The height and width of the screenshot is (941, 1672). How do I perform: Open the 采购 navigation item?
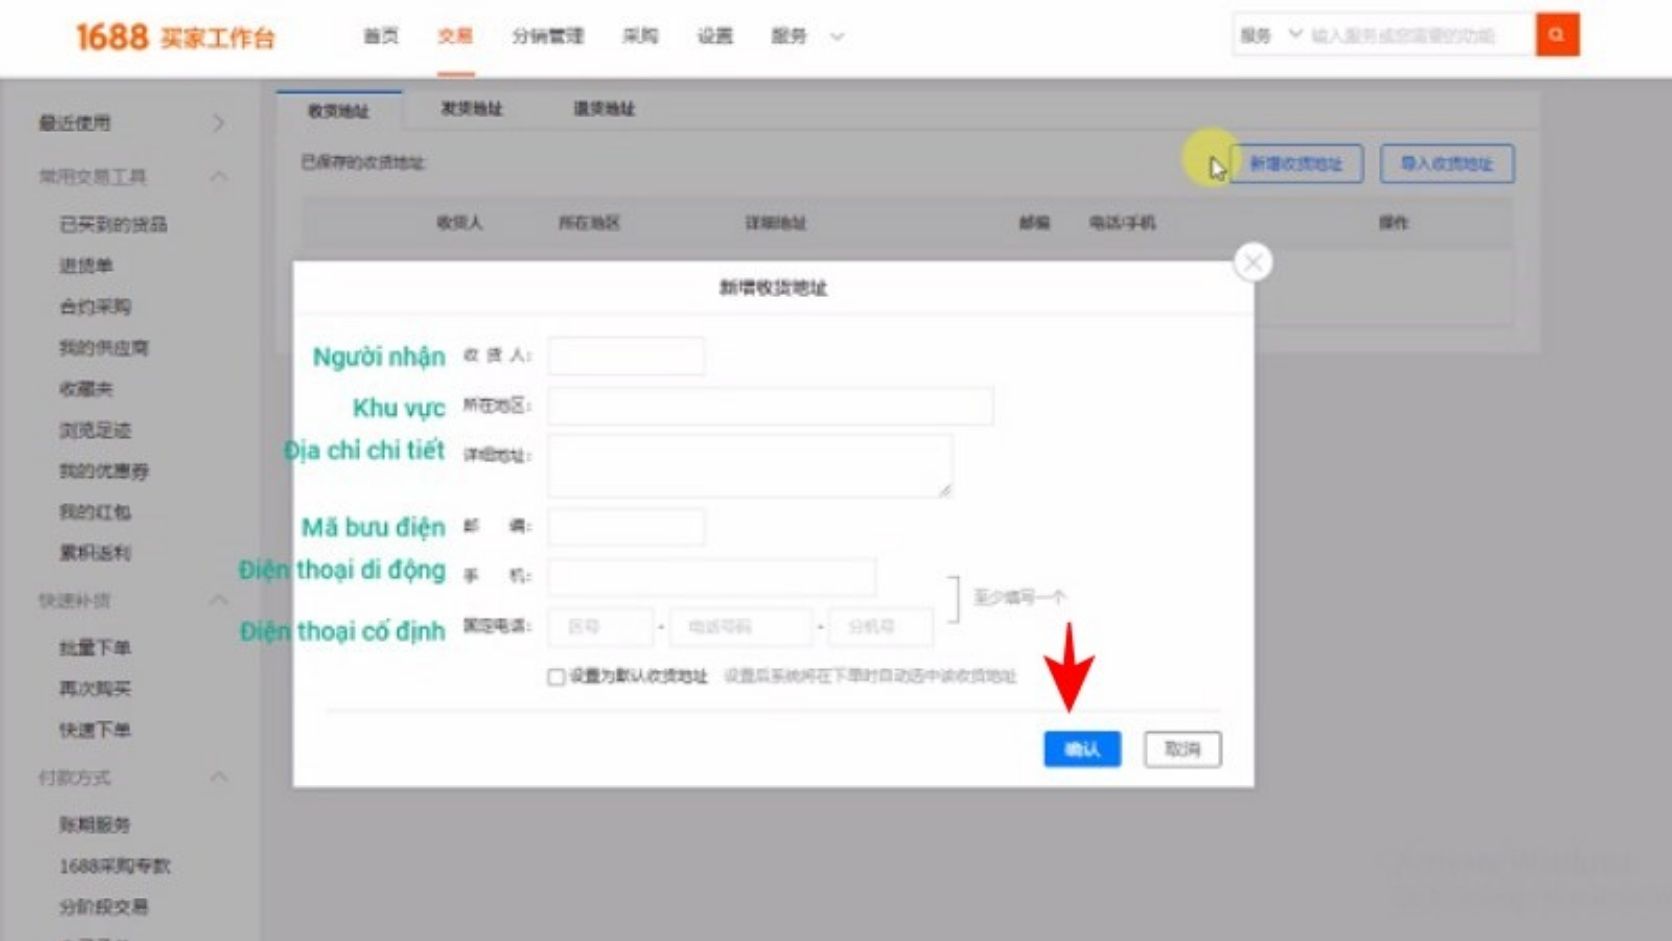pyautogui.click(x=640, y=36)
